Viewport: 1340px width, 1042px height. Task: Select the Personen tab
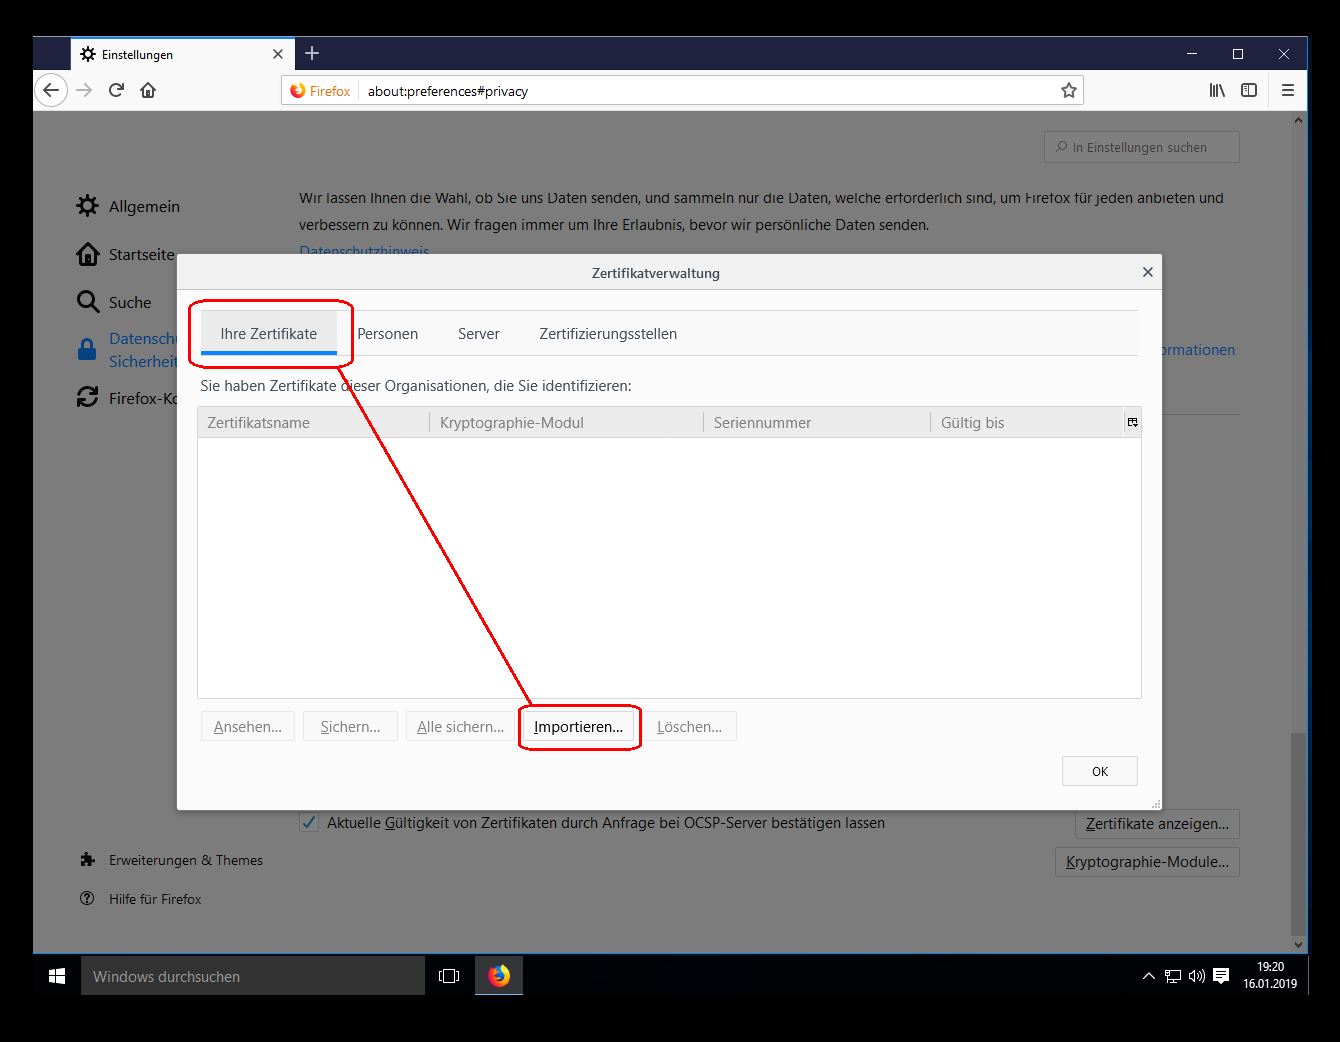click(387, 334)
